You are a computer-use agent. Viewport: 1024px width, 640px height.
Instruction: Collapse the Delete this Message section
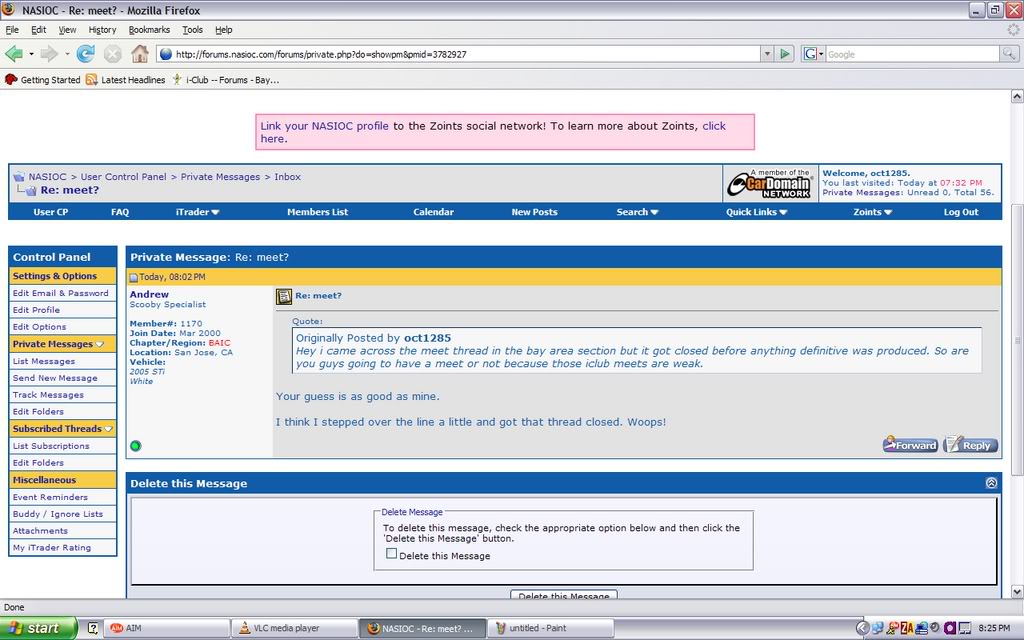coord(991,483)
